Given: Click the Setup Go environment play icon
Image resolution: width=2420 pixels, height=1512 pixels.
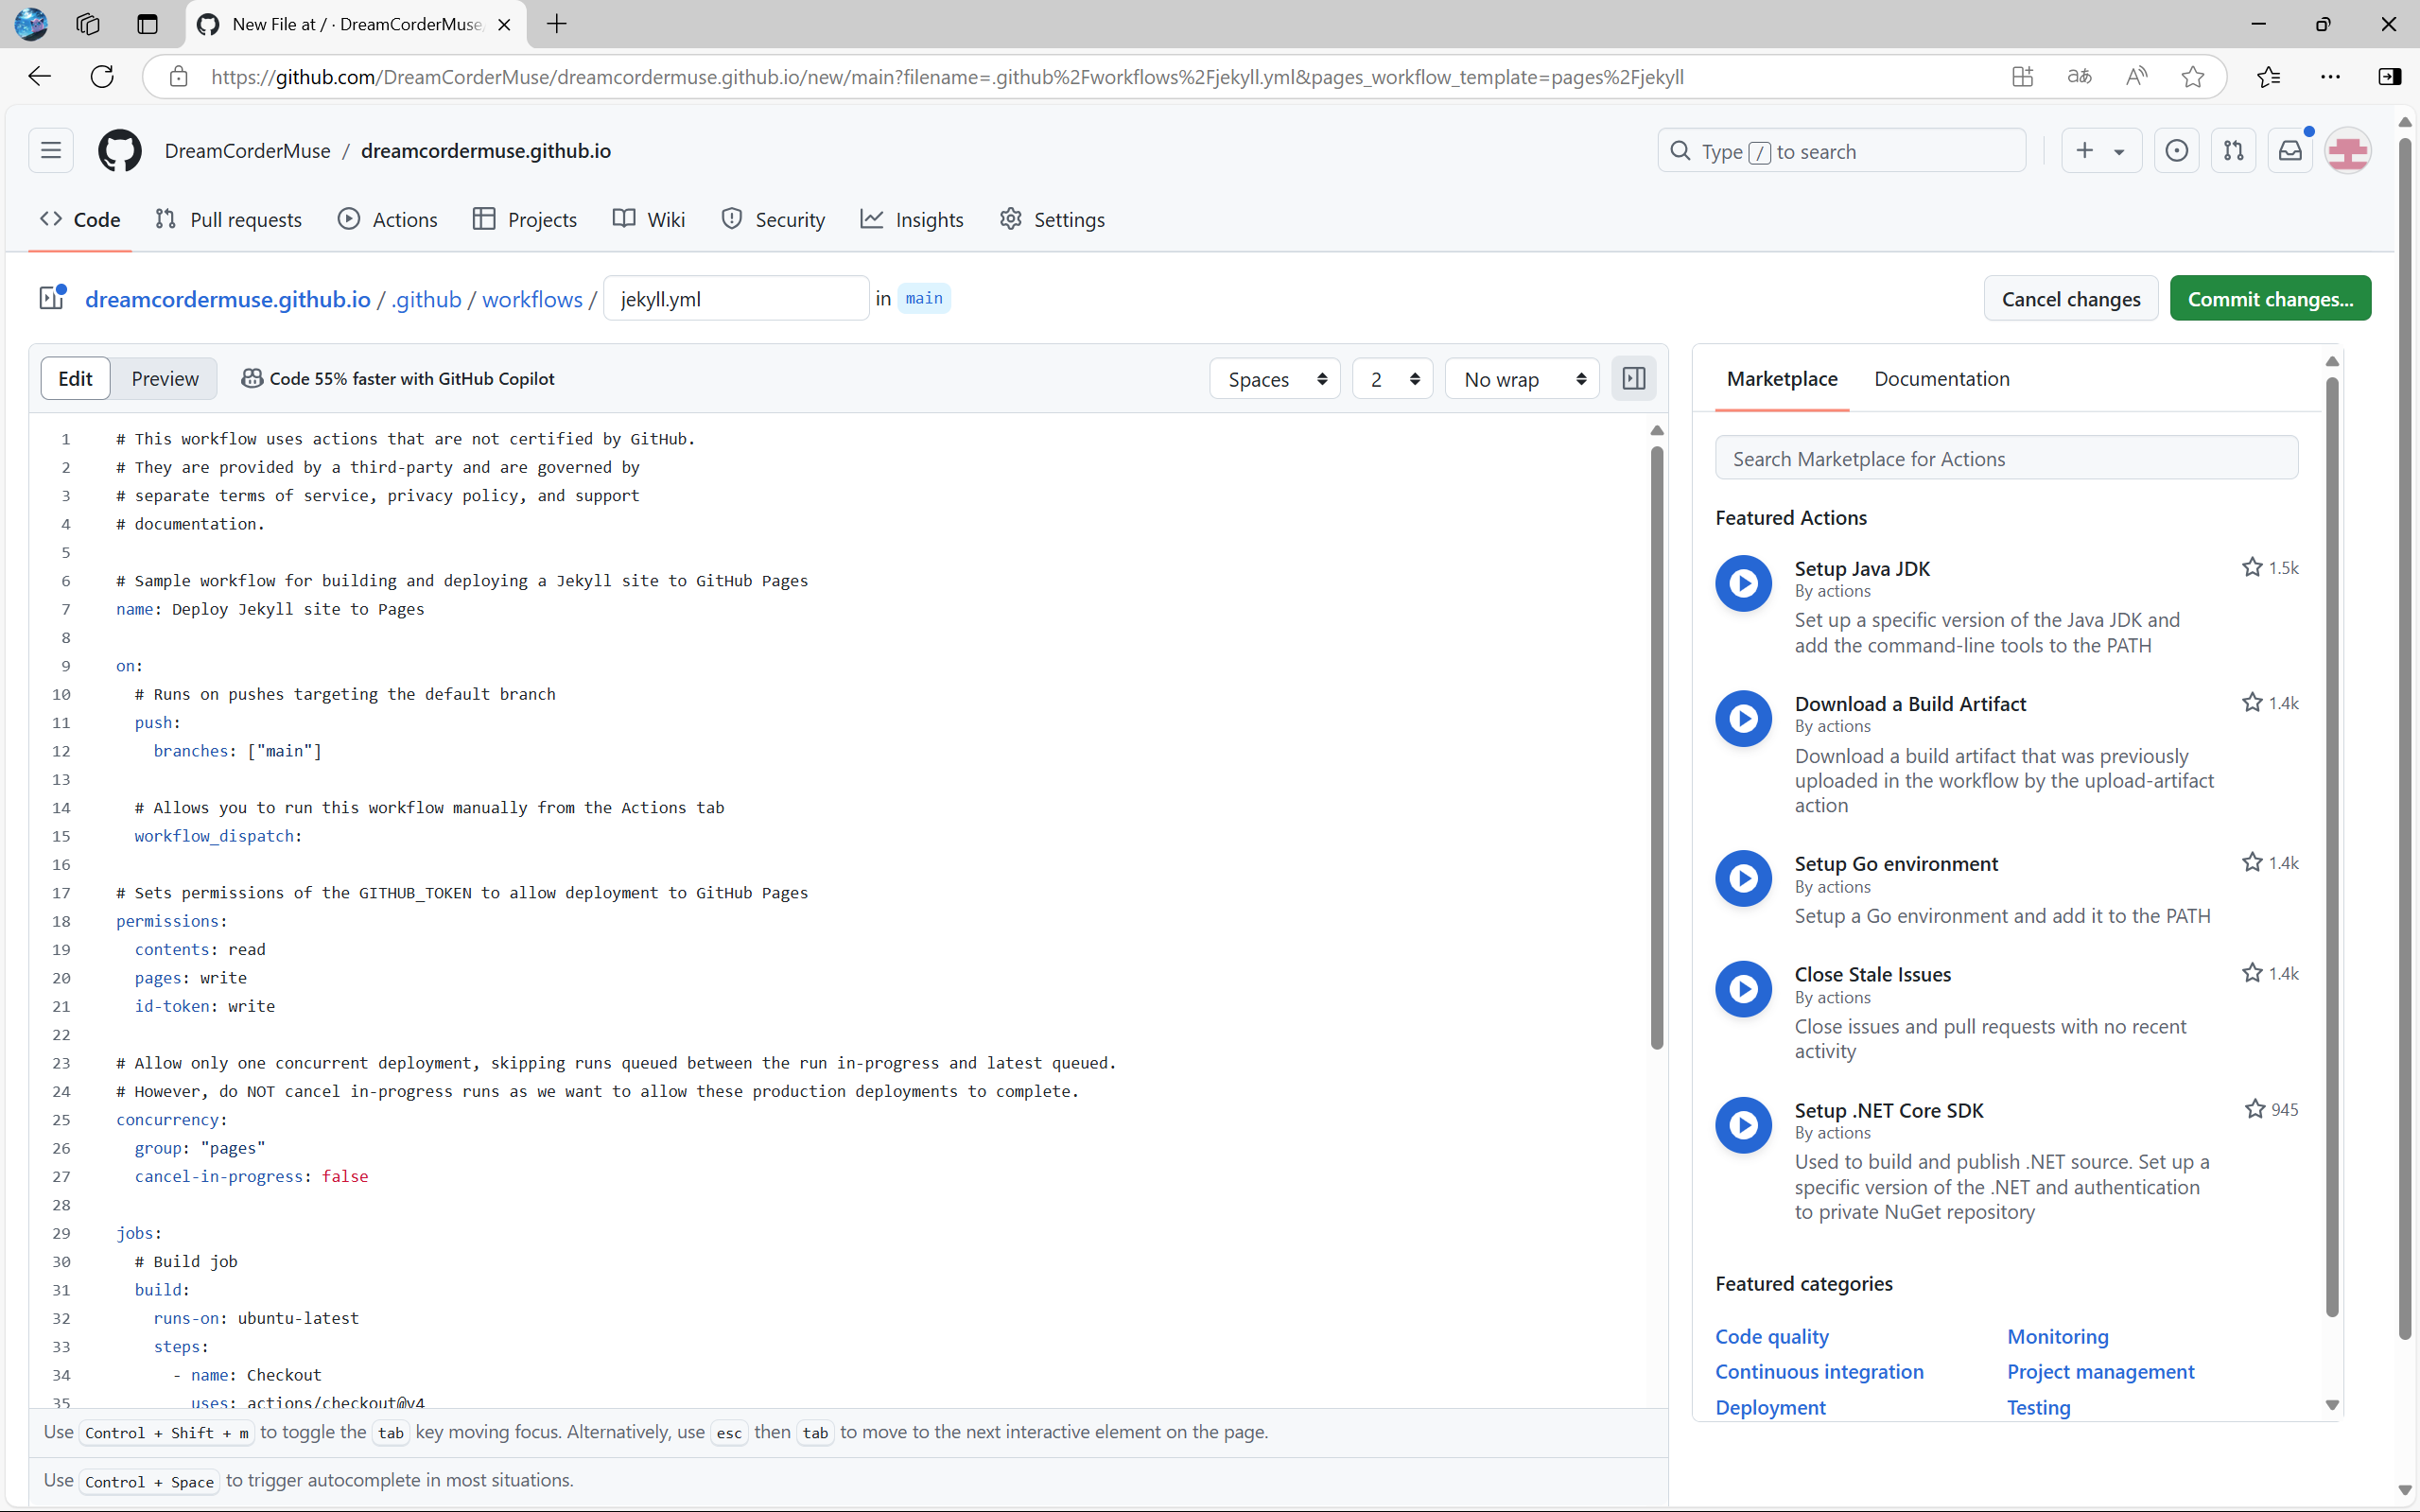Looking at the screenshot, I should 1743,878.
